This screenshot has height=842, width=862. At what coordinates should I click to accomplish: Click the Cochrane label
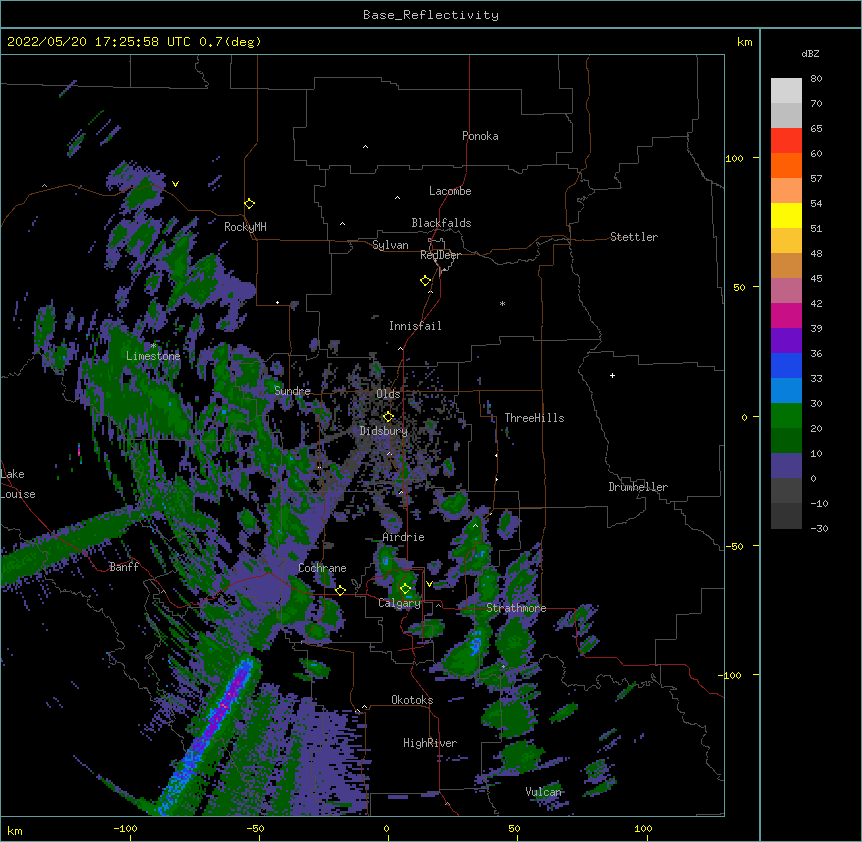pos(322,568)
